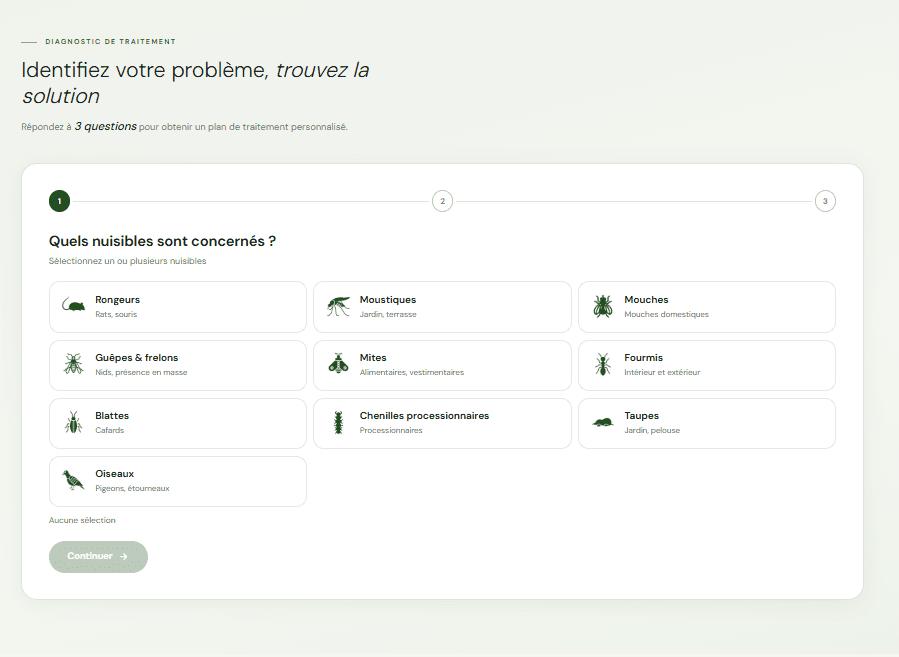Screen dimensions: 899x657
Task: Select the Chenilles processionnaires title
Action: point(424,416)
